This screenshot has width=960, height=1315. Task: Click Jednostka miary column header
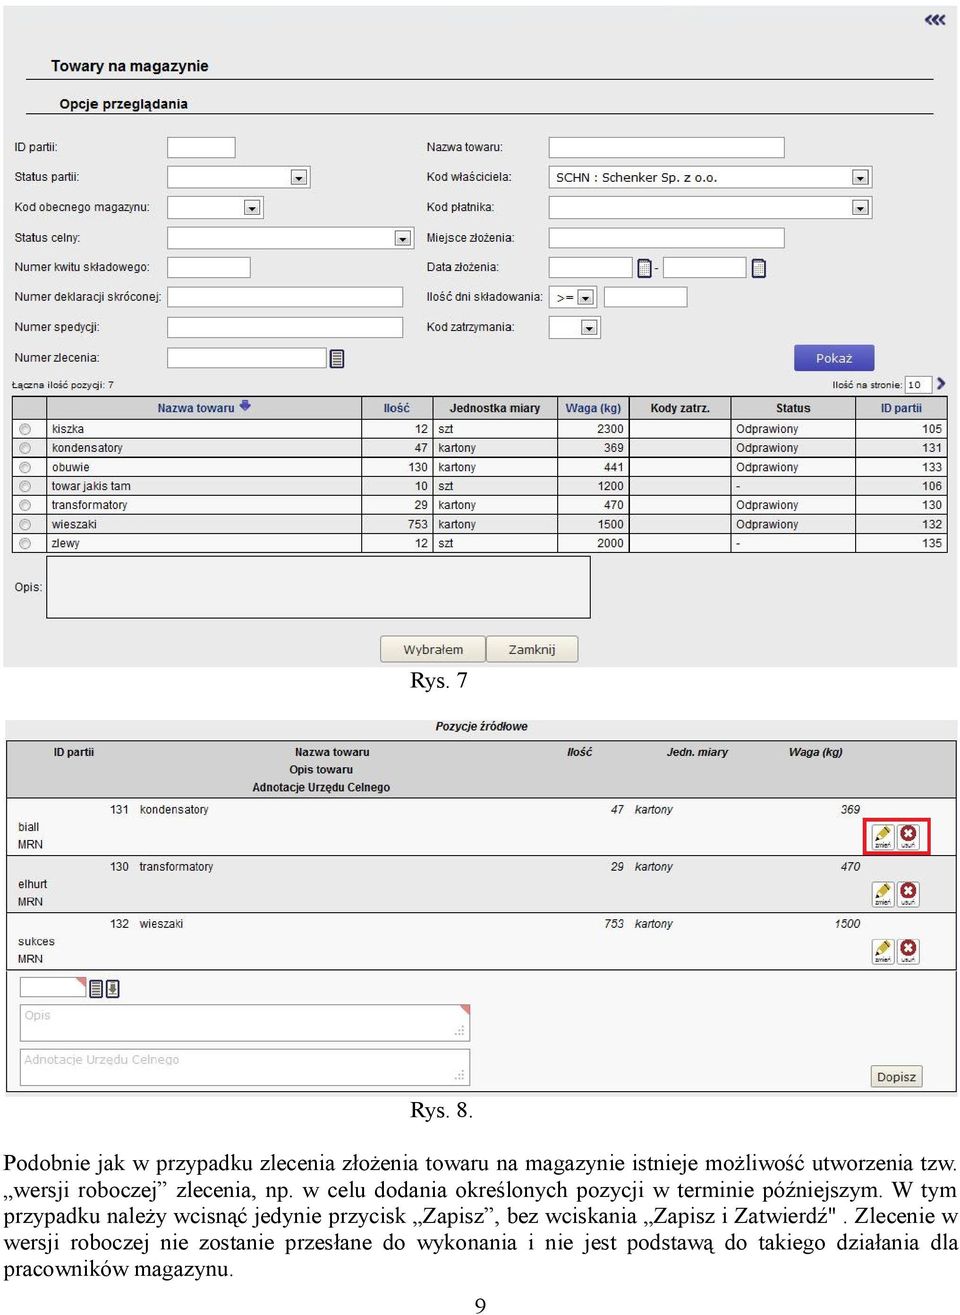click(x=495, y=408)
